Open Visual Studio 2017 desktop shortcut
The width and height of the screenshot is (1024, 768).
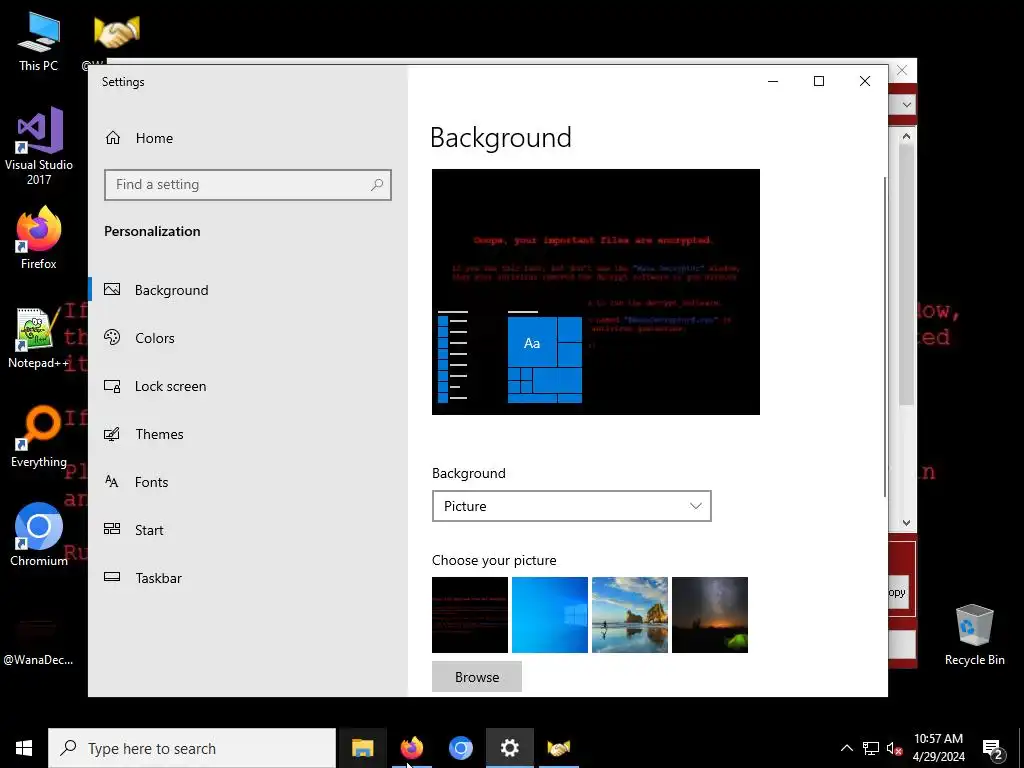point(39,146)
